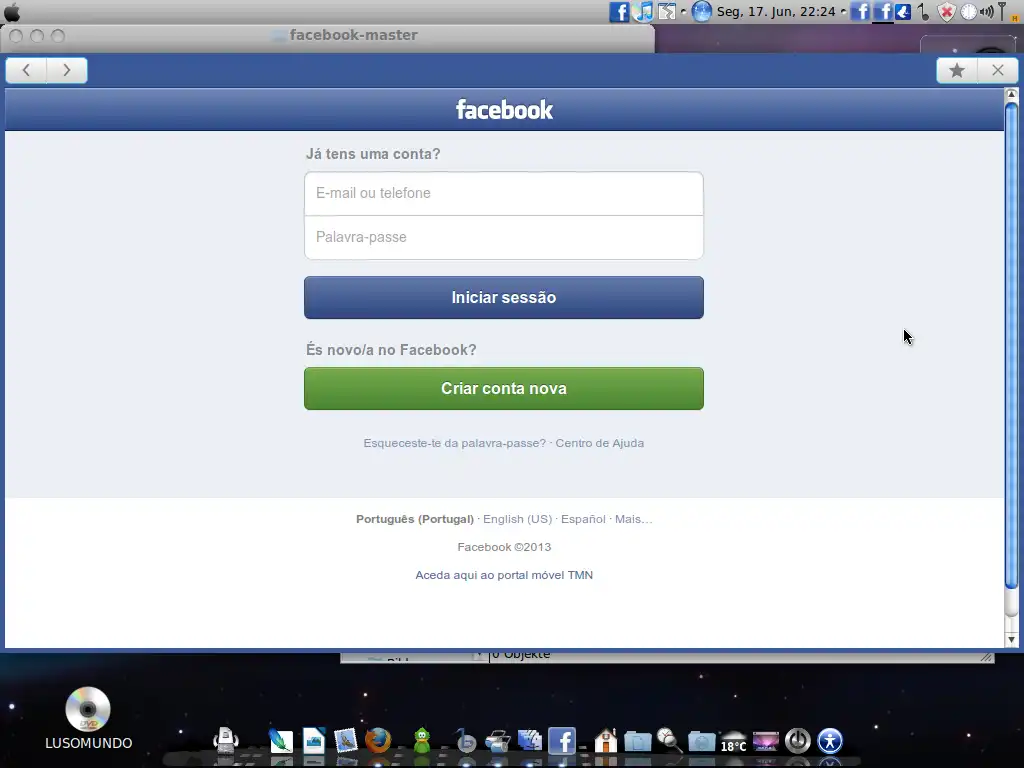Click the USB drive icon in dock
Screen dimensions: 1024x768
[x=226, y=741]
